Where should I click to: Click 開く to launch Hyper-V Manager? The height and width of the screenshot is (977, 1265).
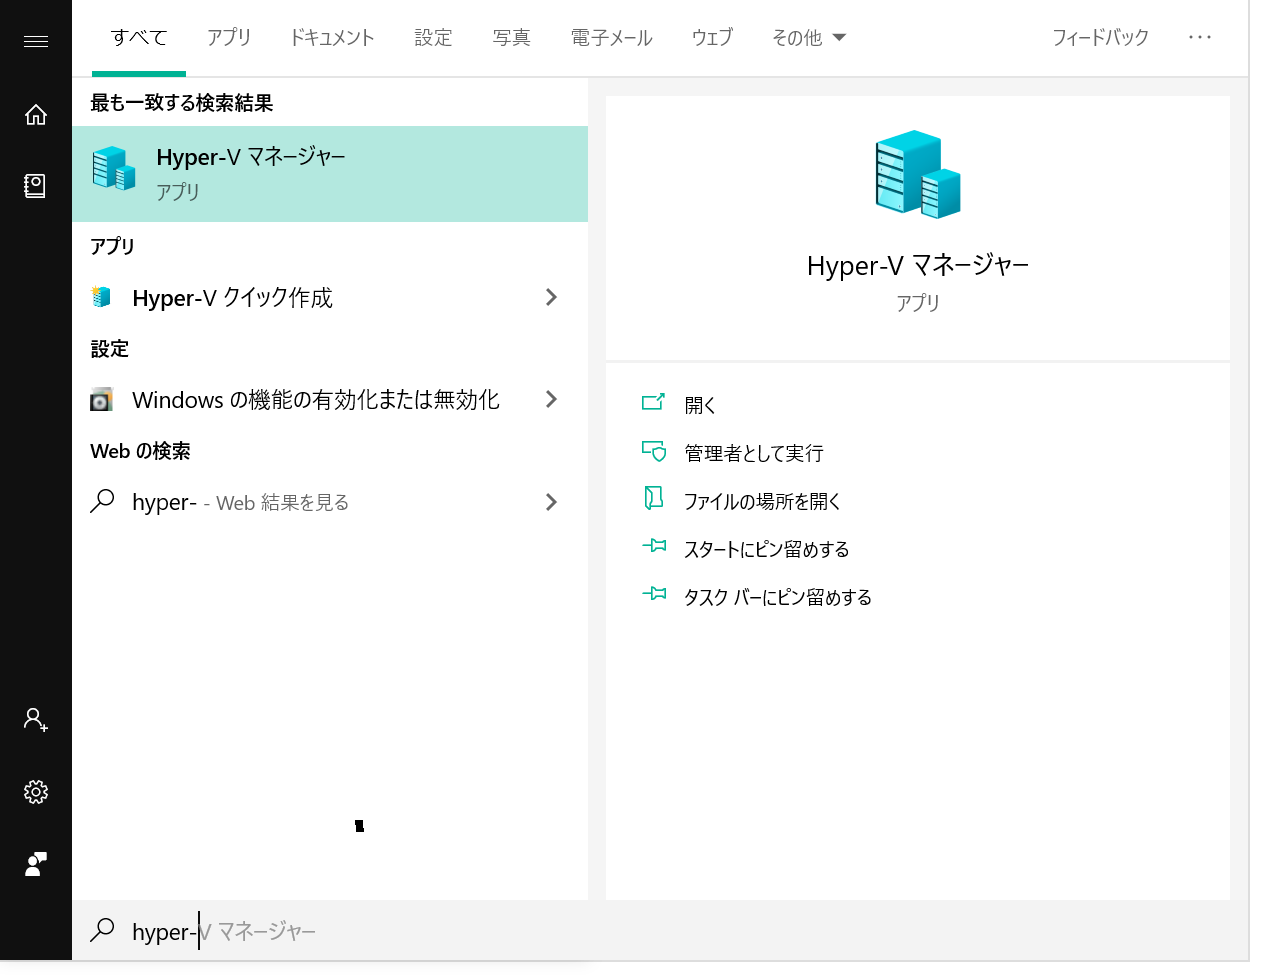click(700, 405)
